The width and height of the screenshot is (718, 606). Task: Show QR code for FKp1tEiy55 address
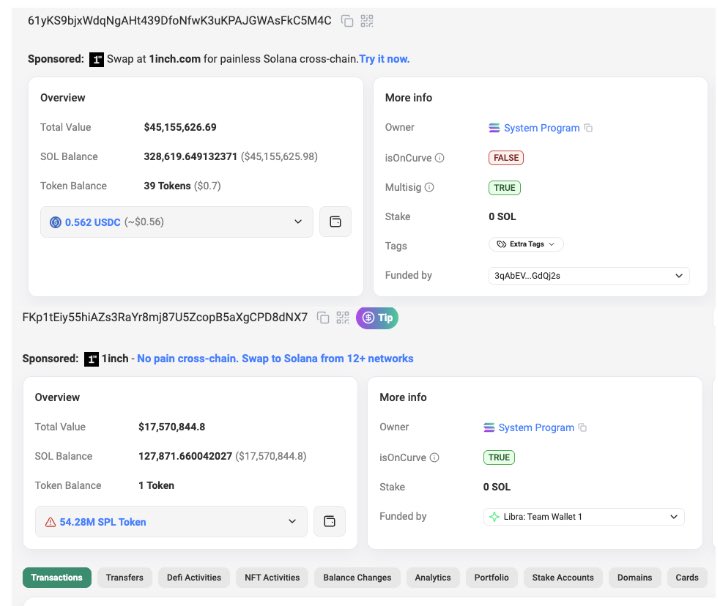point(343,317)
